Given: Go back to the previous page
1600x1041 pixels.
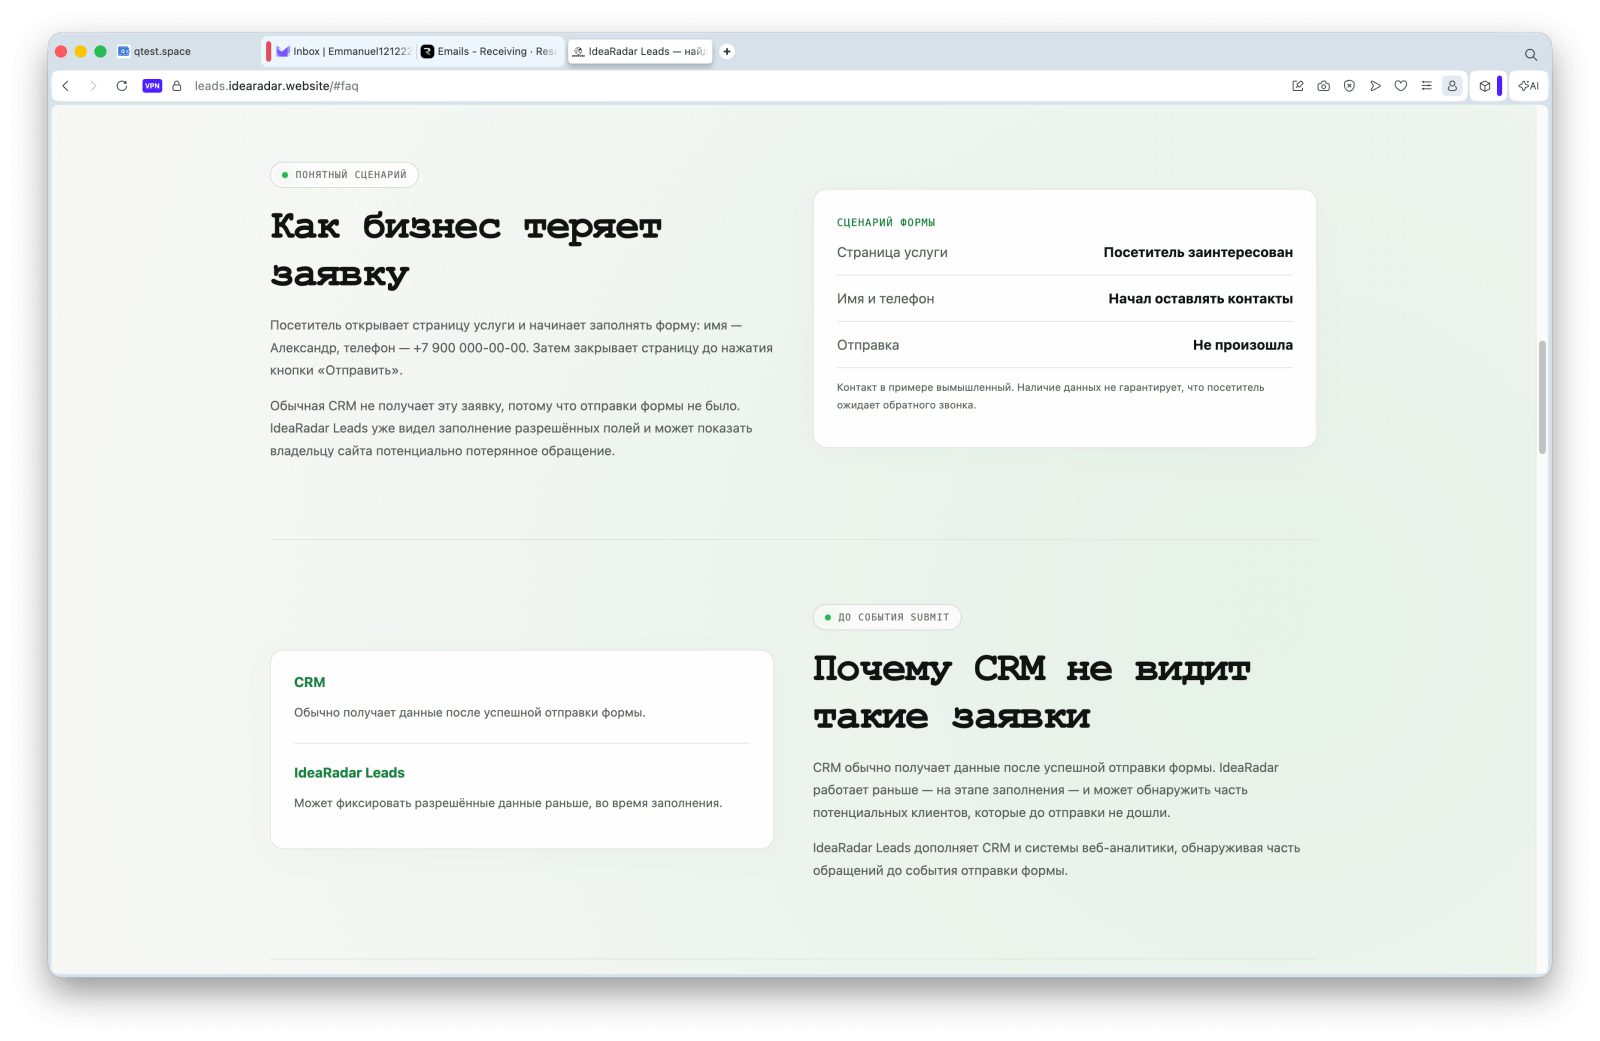Looking at the screenshot, I should (66, 86).
